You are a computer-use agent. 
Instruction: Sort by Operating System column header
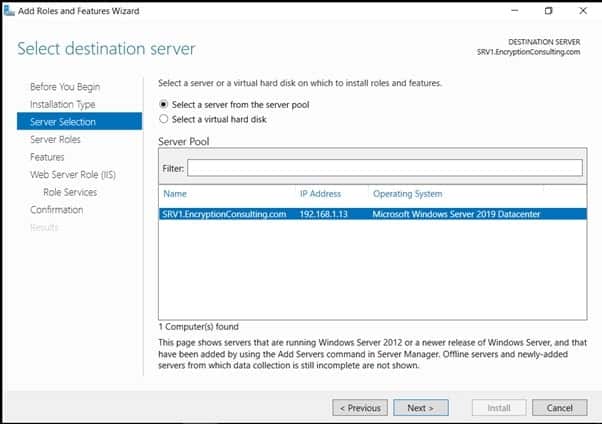coord(408,193)
